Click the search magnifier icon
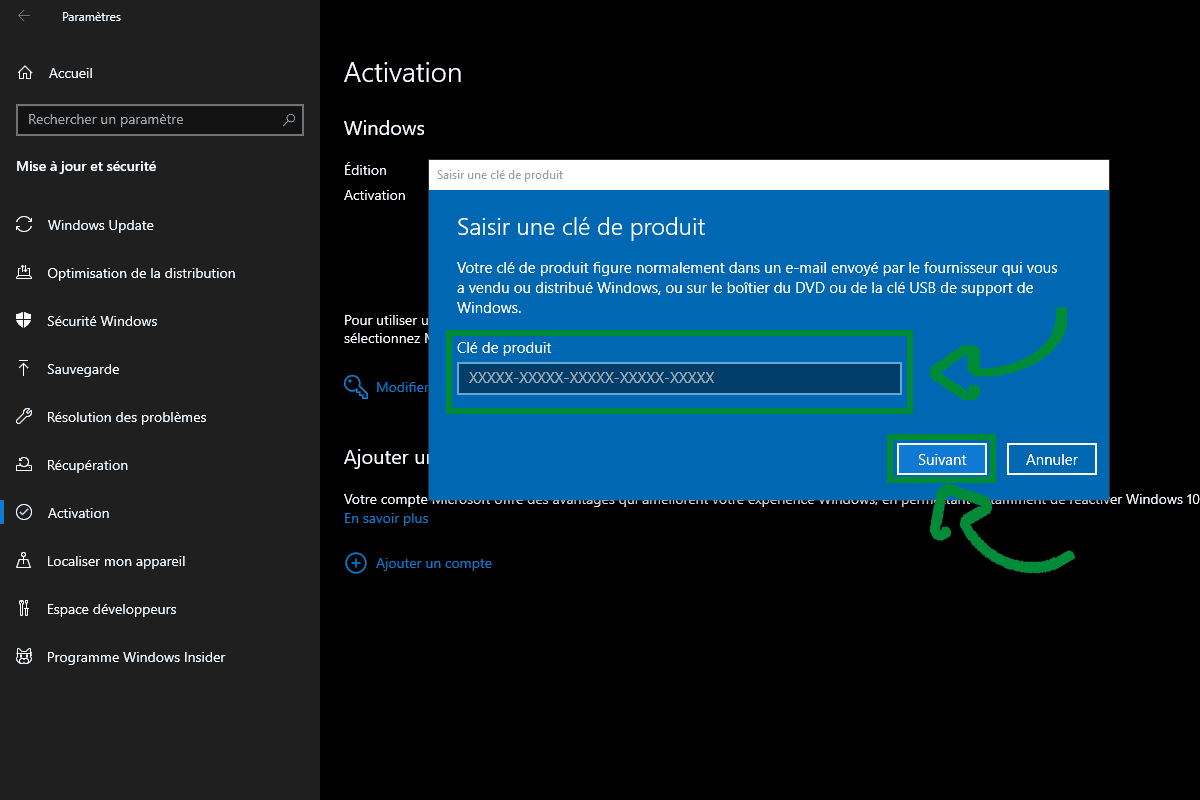 [289, 119]
